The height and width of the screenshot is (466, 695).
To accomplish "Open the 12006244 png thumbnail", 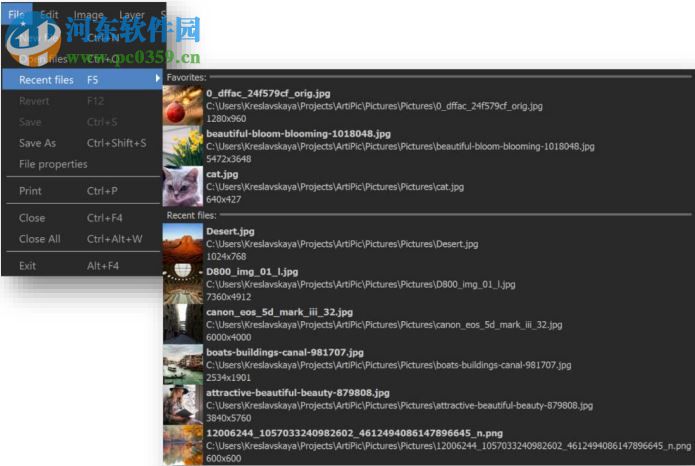I will [x=183, y=445].
